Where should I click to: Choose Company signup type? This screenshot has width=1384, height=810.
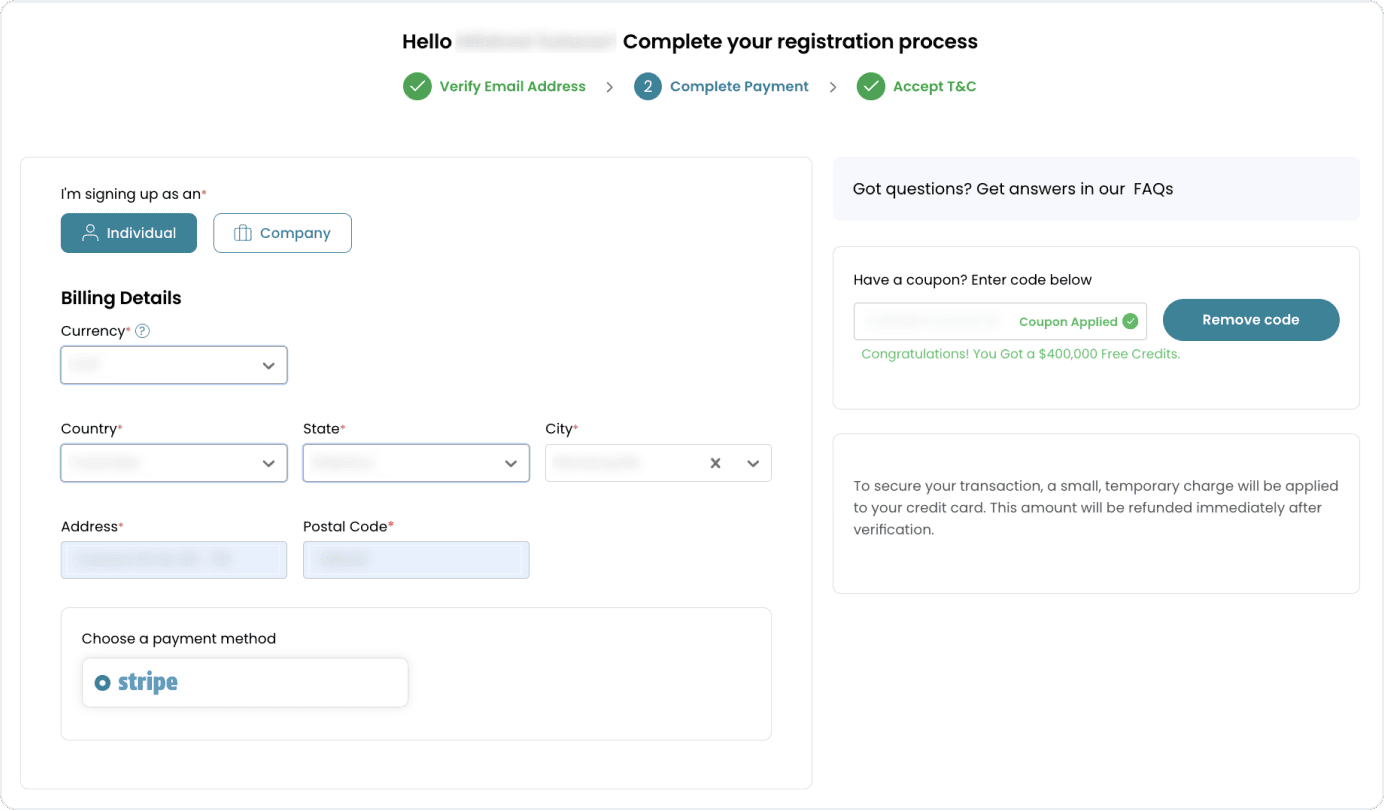pos(282,233)
